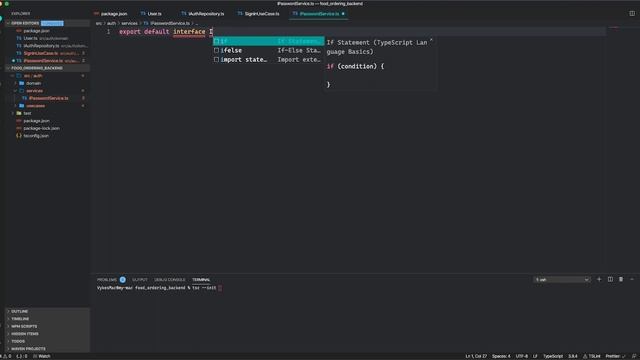Click the panel chevron beside the trash icon

632,279
